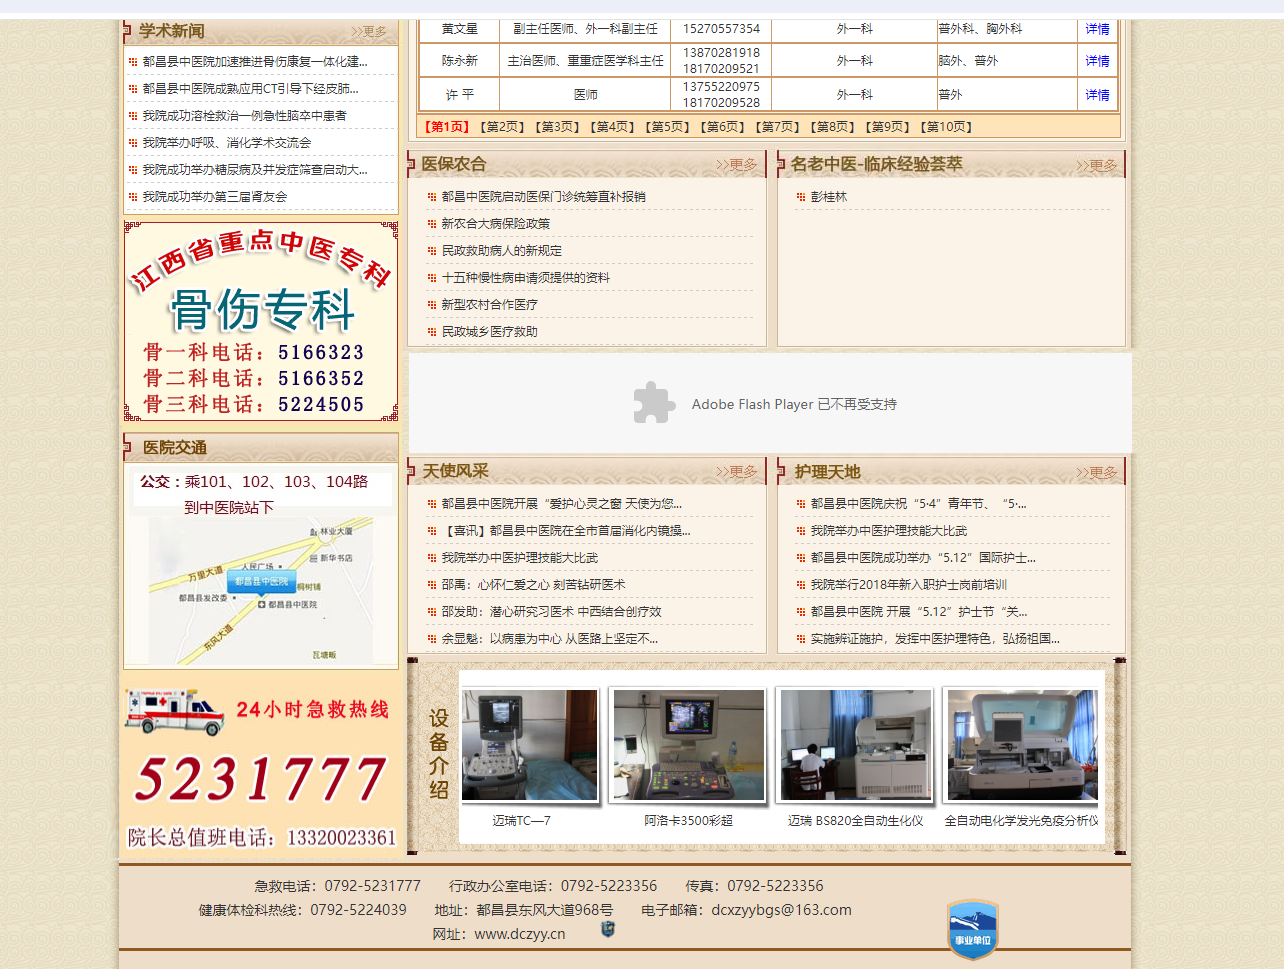This screenshot has height=969, width=1284.
Task: Open news 我院成功溶栓救治一例急性脑卒中患者
Action: click(244, 116)
